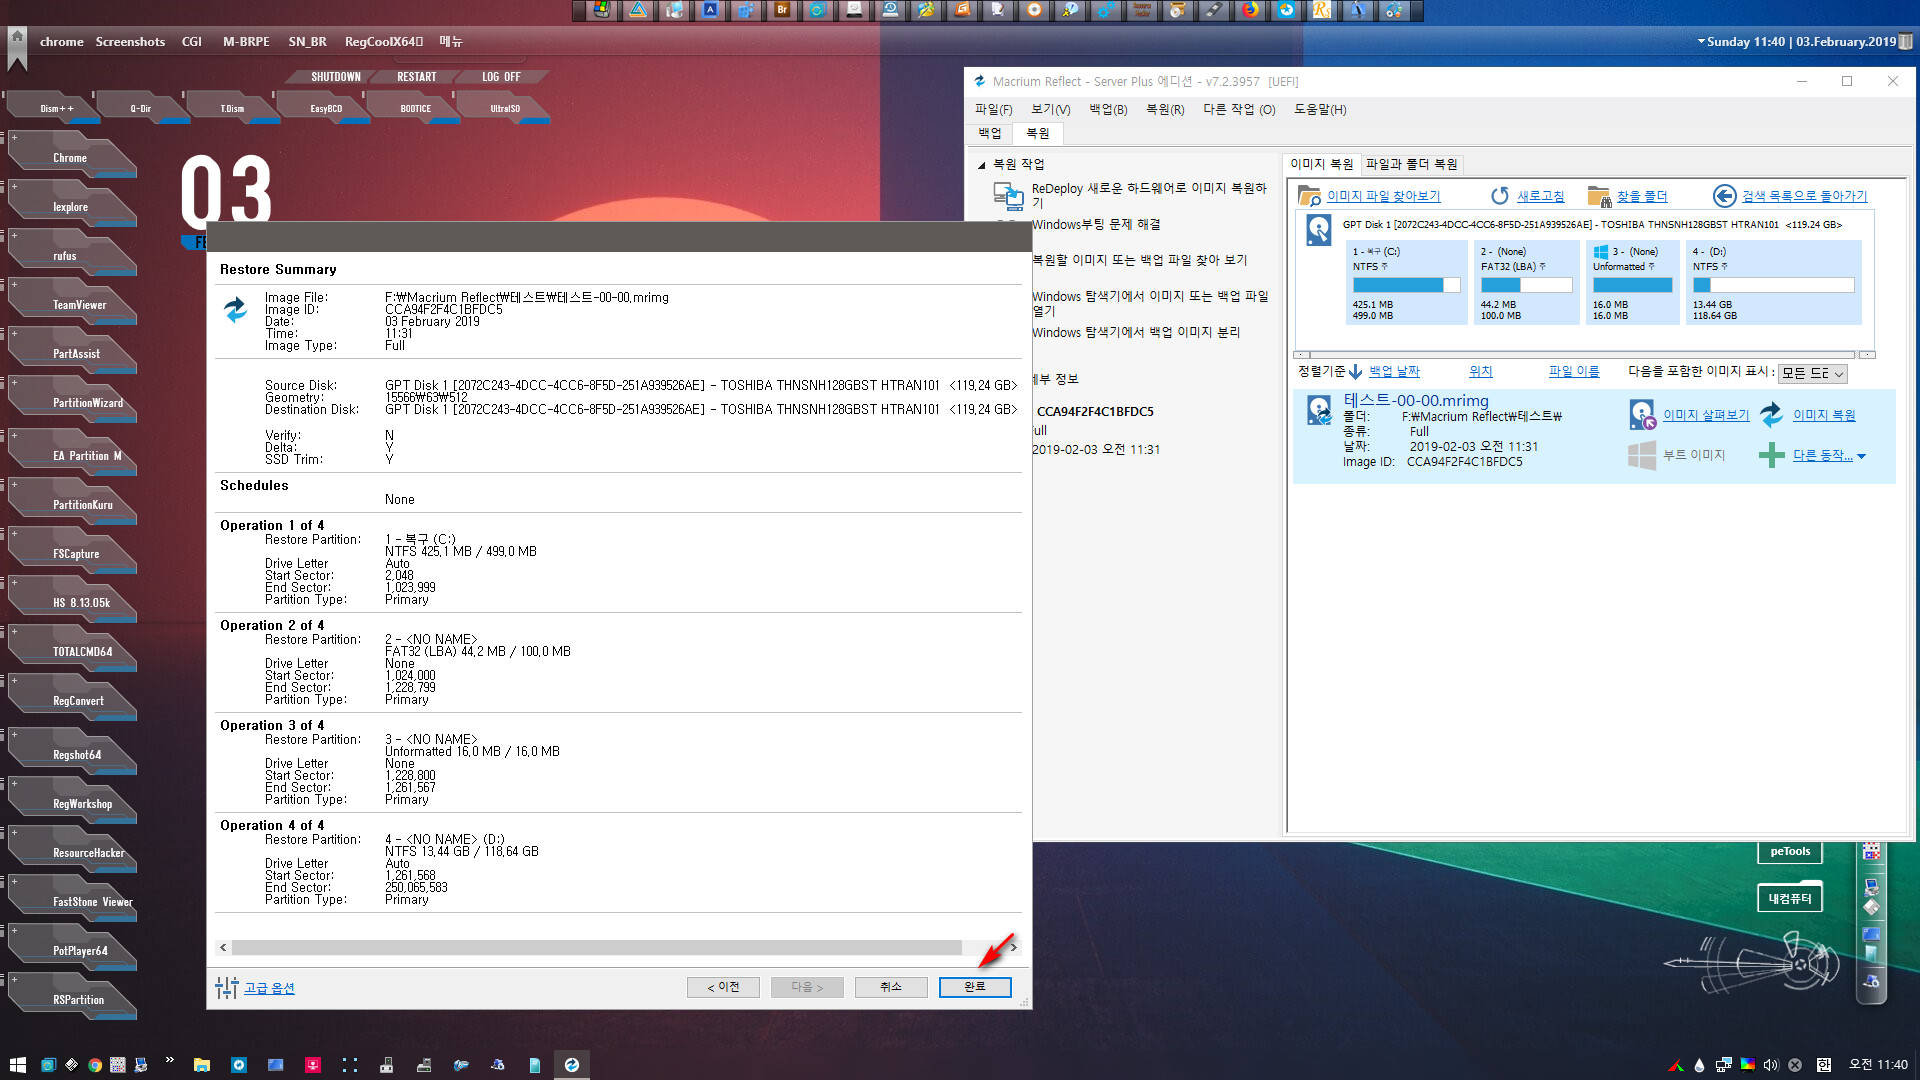
Task: Click the 부트 이미지 Windows icon
Action: pos(1641,455)
